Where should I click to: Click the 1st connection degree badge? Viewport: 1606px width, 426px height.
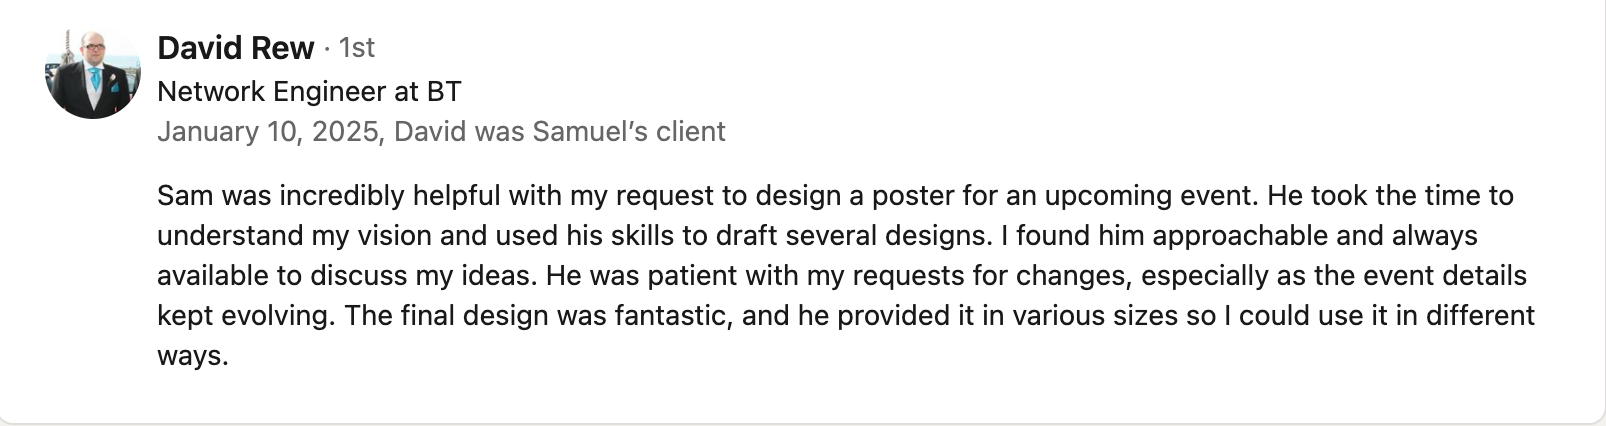click(357, 48)
